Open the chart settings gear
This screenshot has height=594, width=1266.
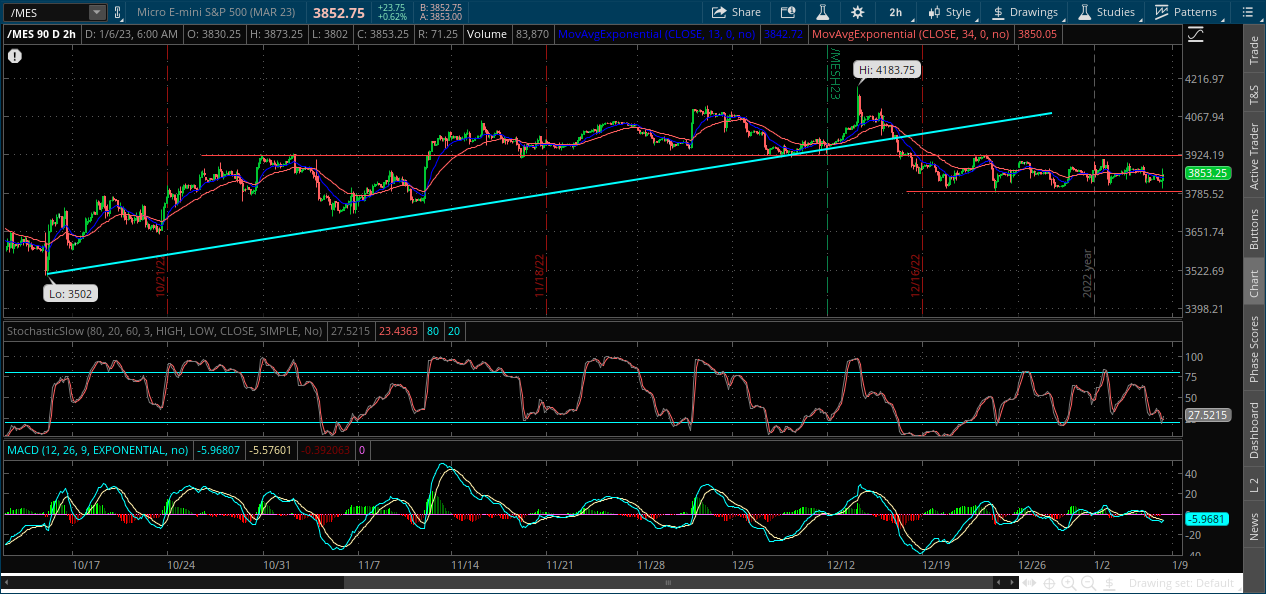click(x=857, y=12)
